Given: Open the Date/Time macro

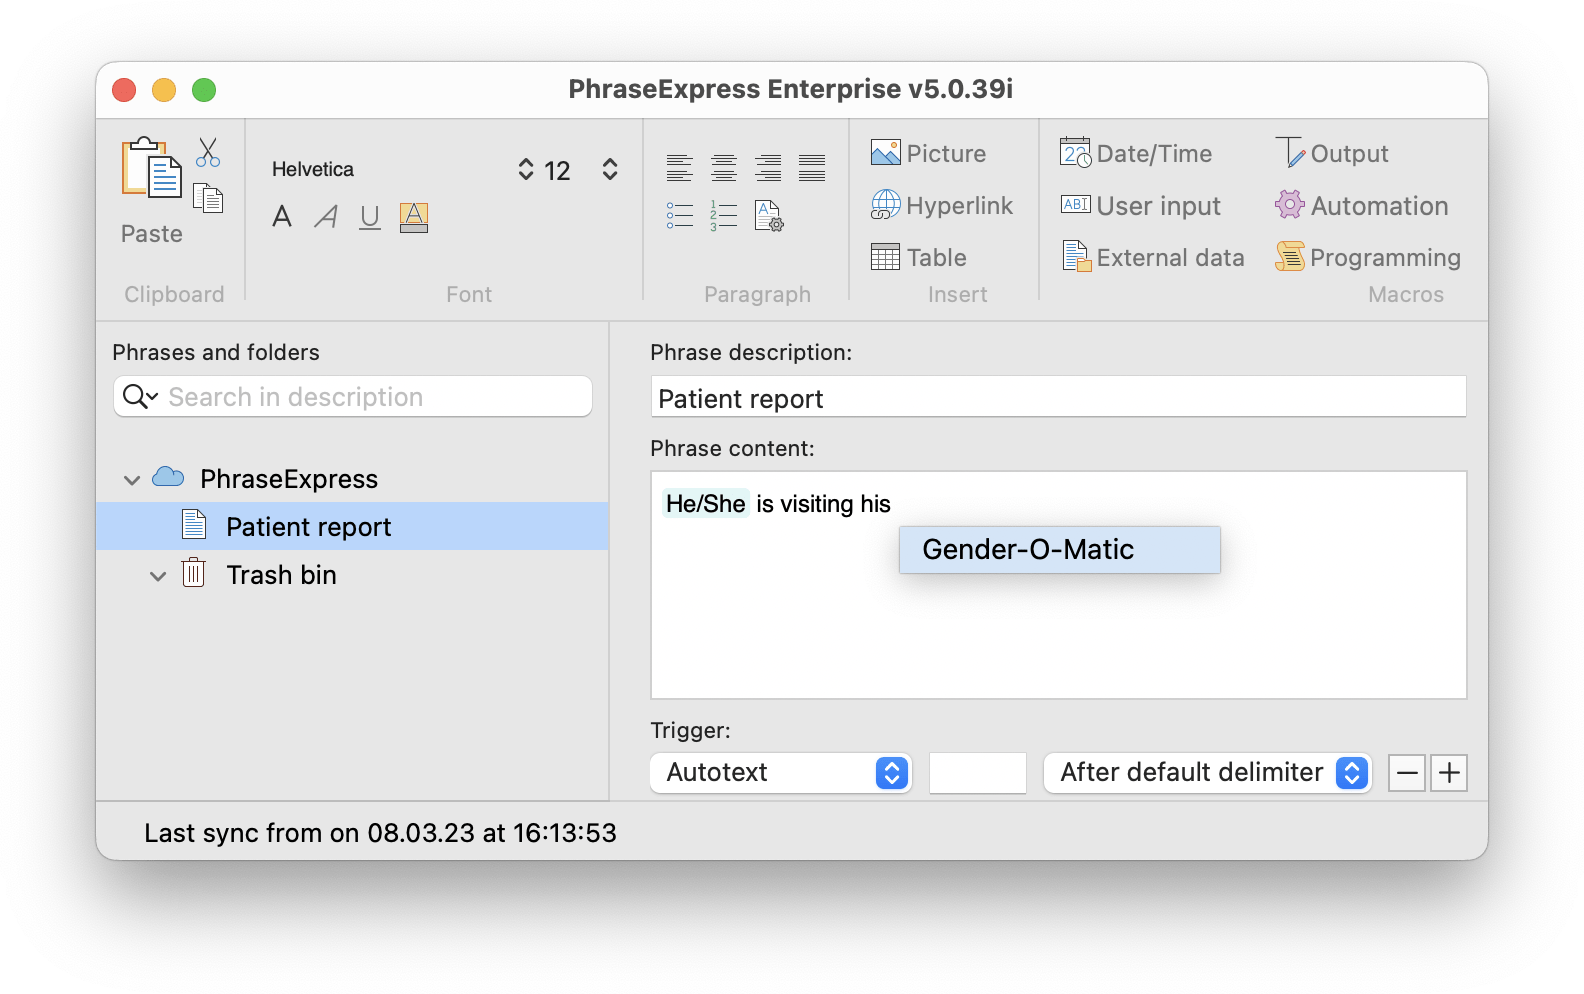Looking at the screenshot, I should pyautogui.click(x=1135, y=153).
